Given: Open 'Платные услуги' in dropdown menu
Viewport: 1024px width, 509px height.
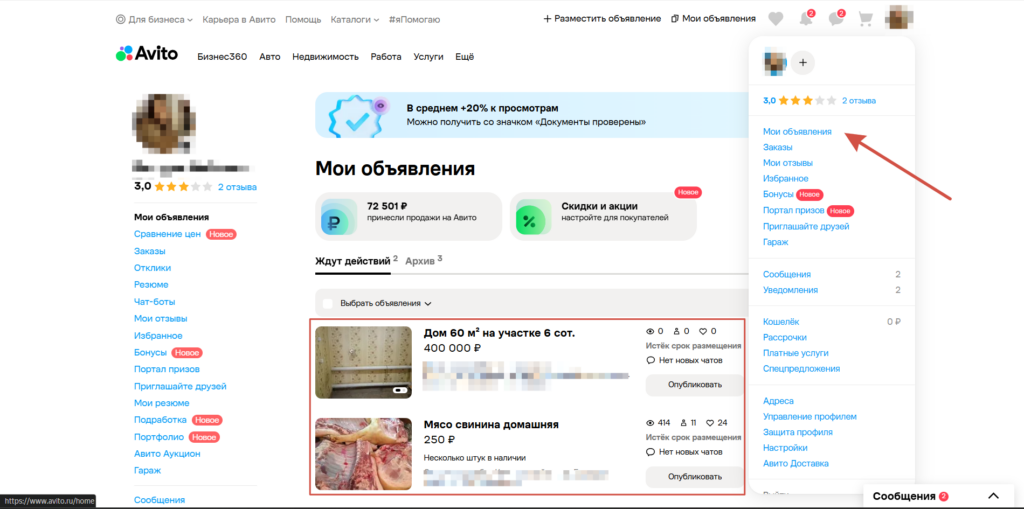Looking at the screenshot, I should [x=795, y=353].
